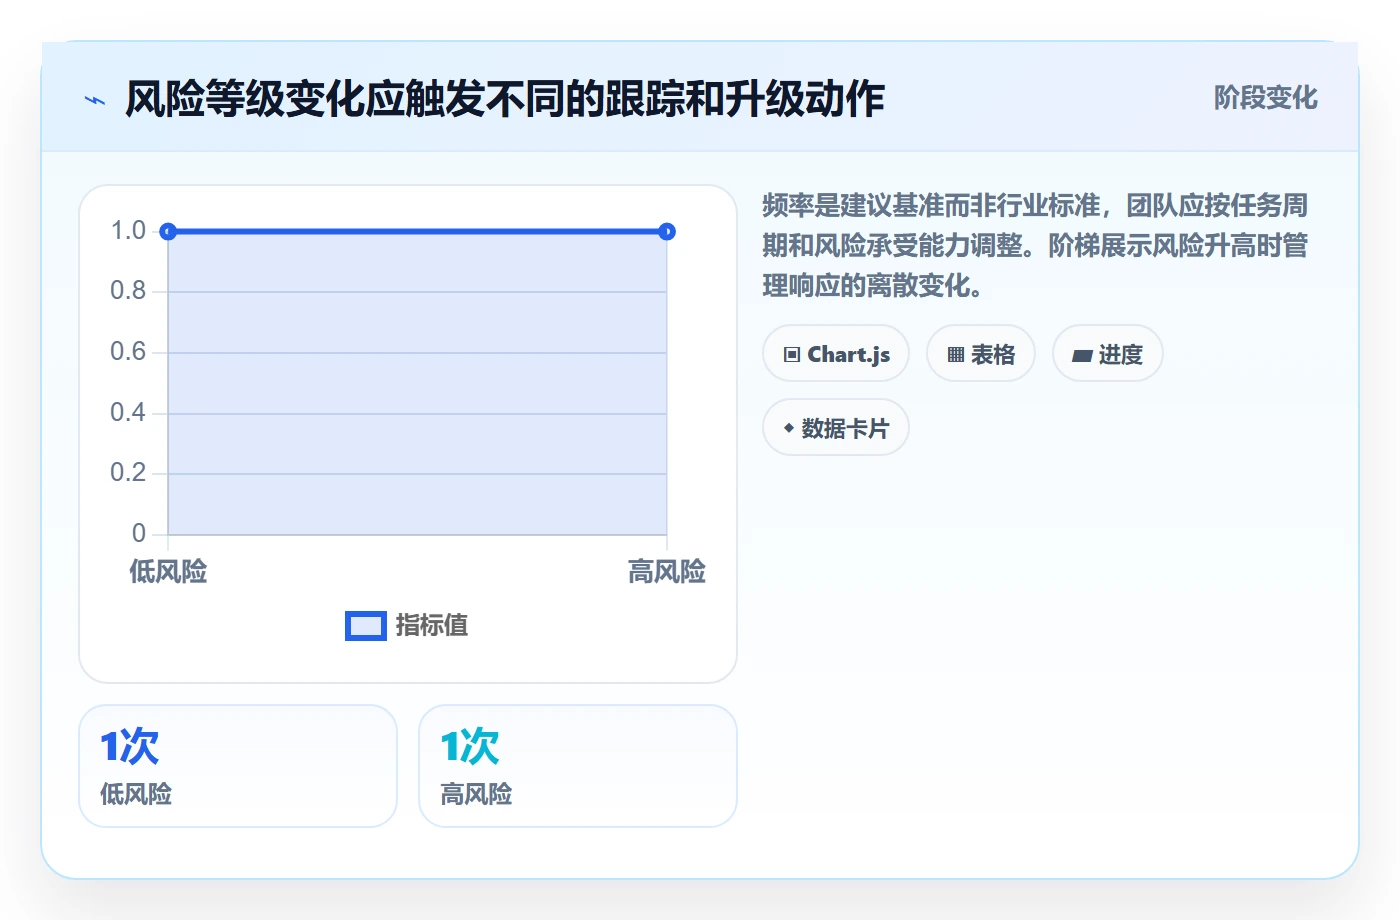Click the chart data point at 高风险

[667, 232]
